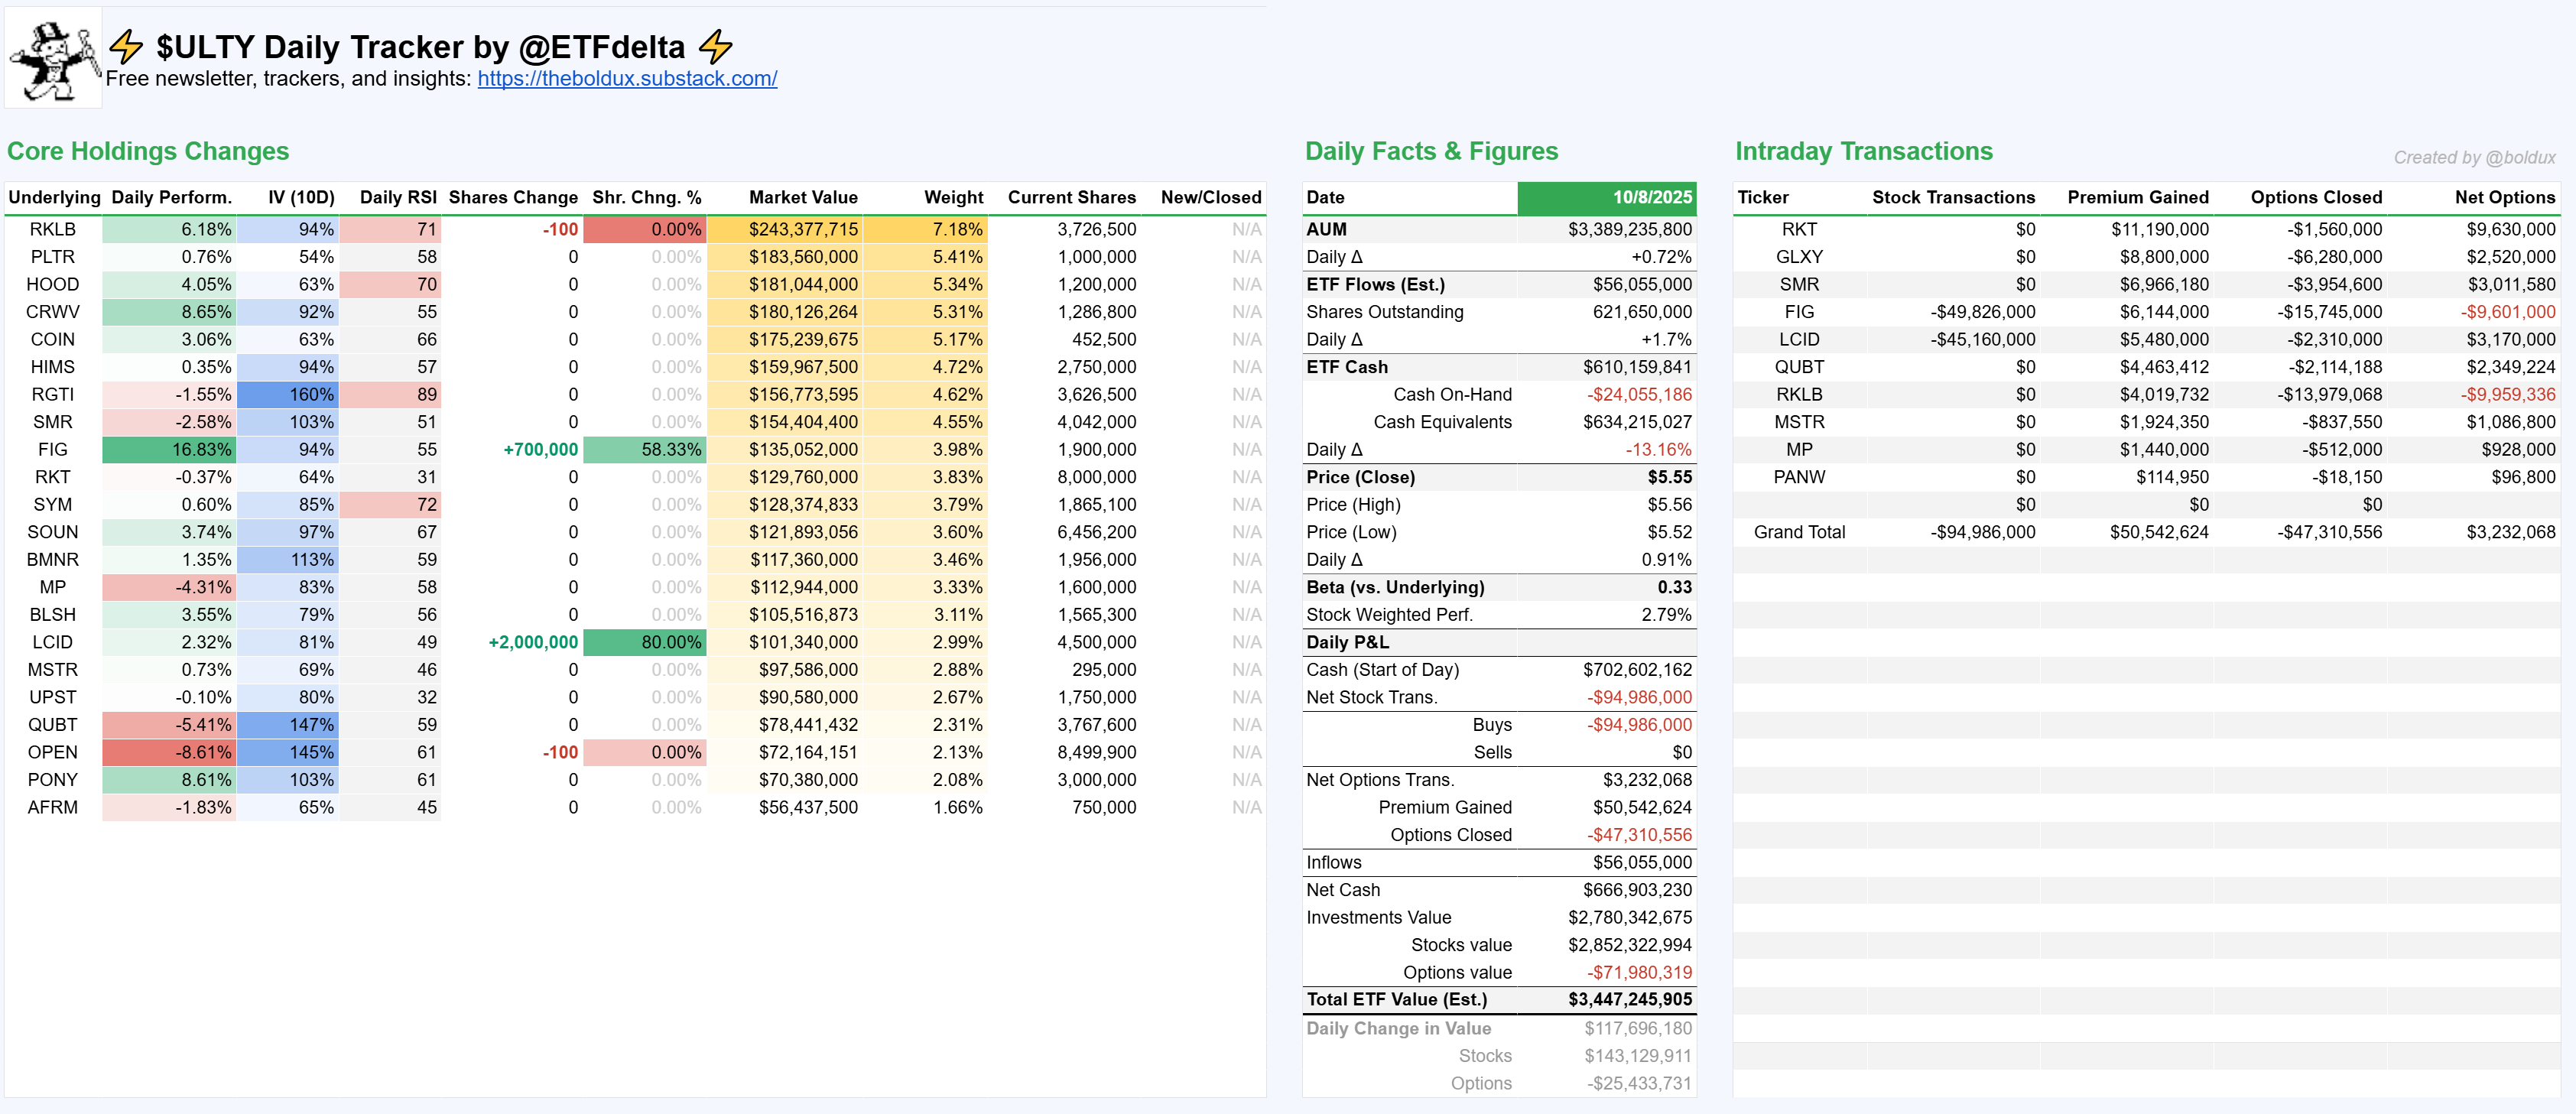This screenshot has height=1114, width=2576.
Task: Click the left lightning bolt icon
Action: pyautogui.click(x=126, y=47)
